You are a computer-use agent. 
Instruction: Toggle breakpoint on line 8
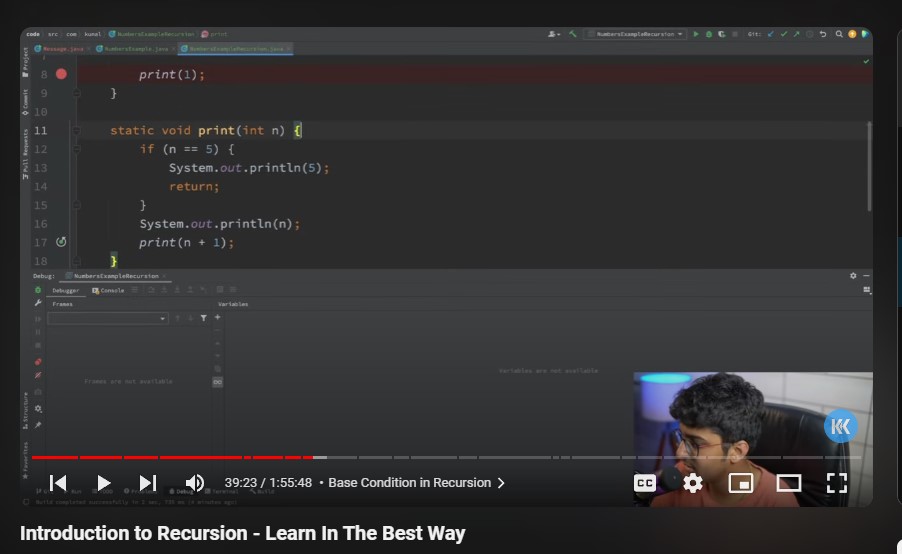pyautogui.click(x=61, y=74)
